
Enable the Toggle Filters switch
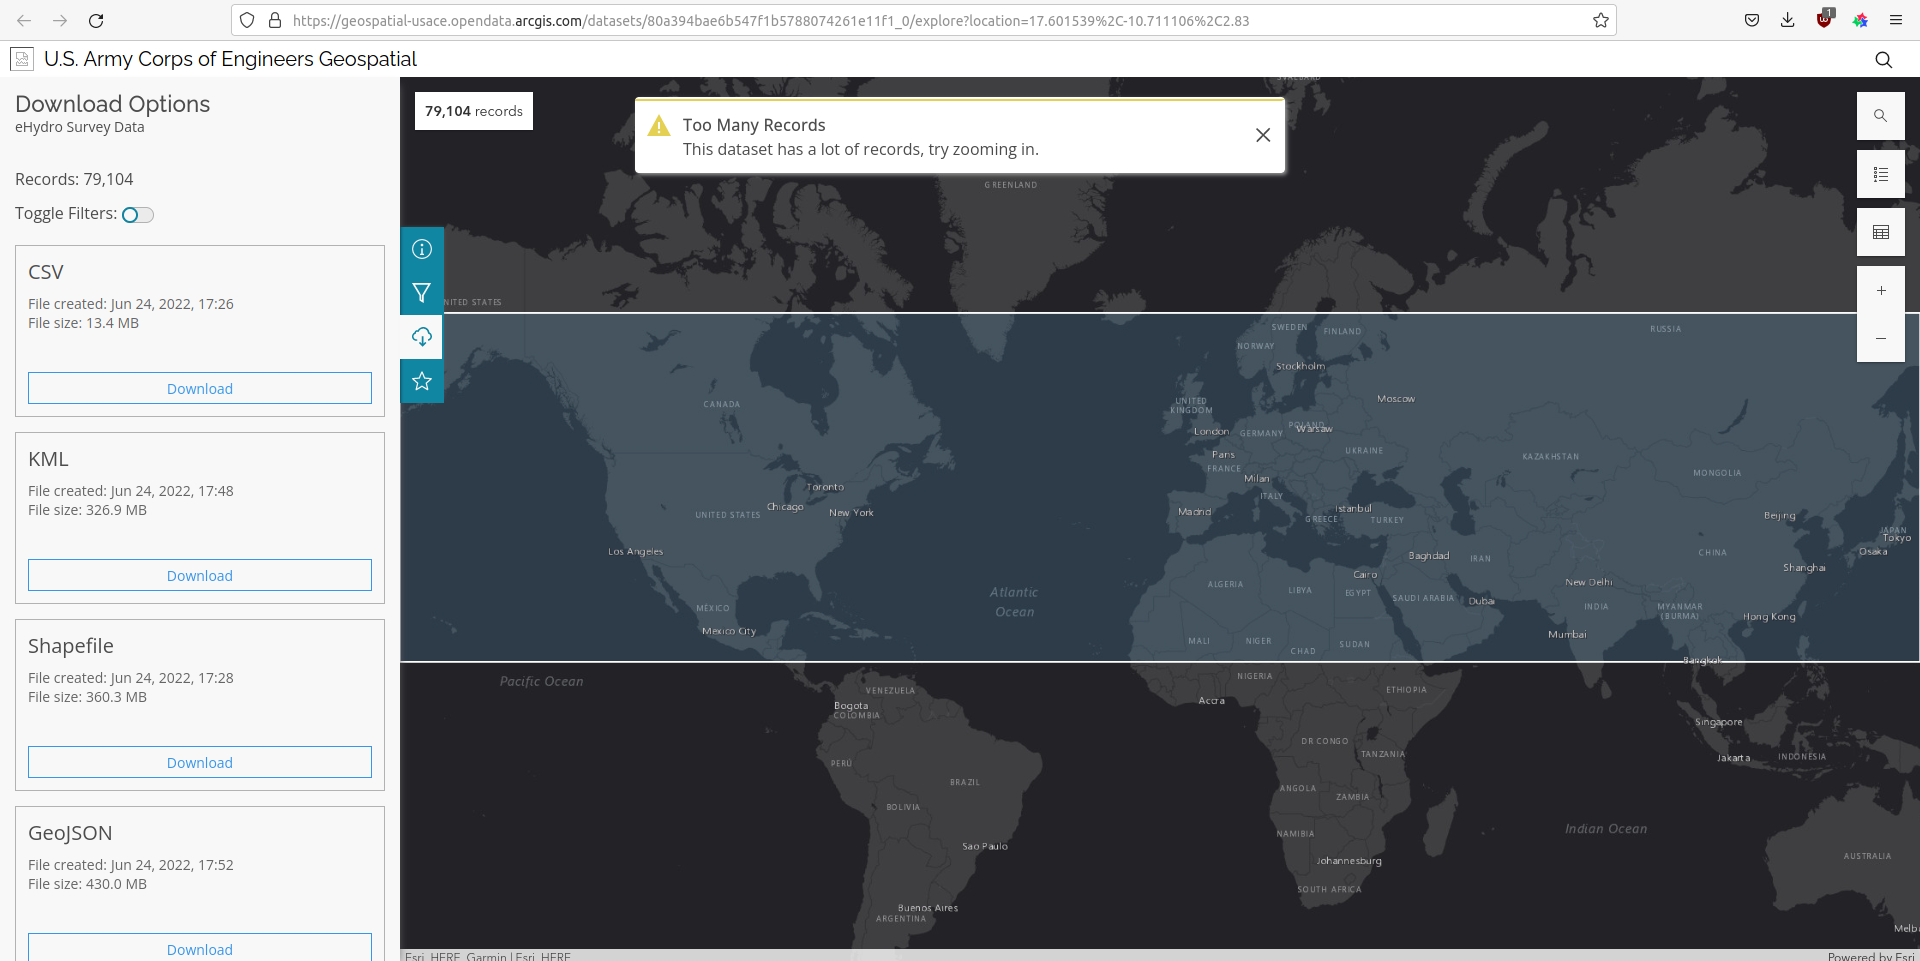click(x=137, y=214)
